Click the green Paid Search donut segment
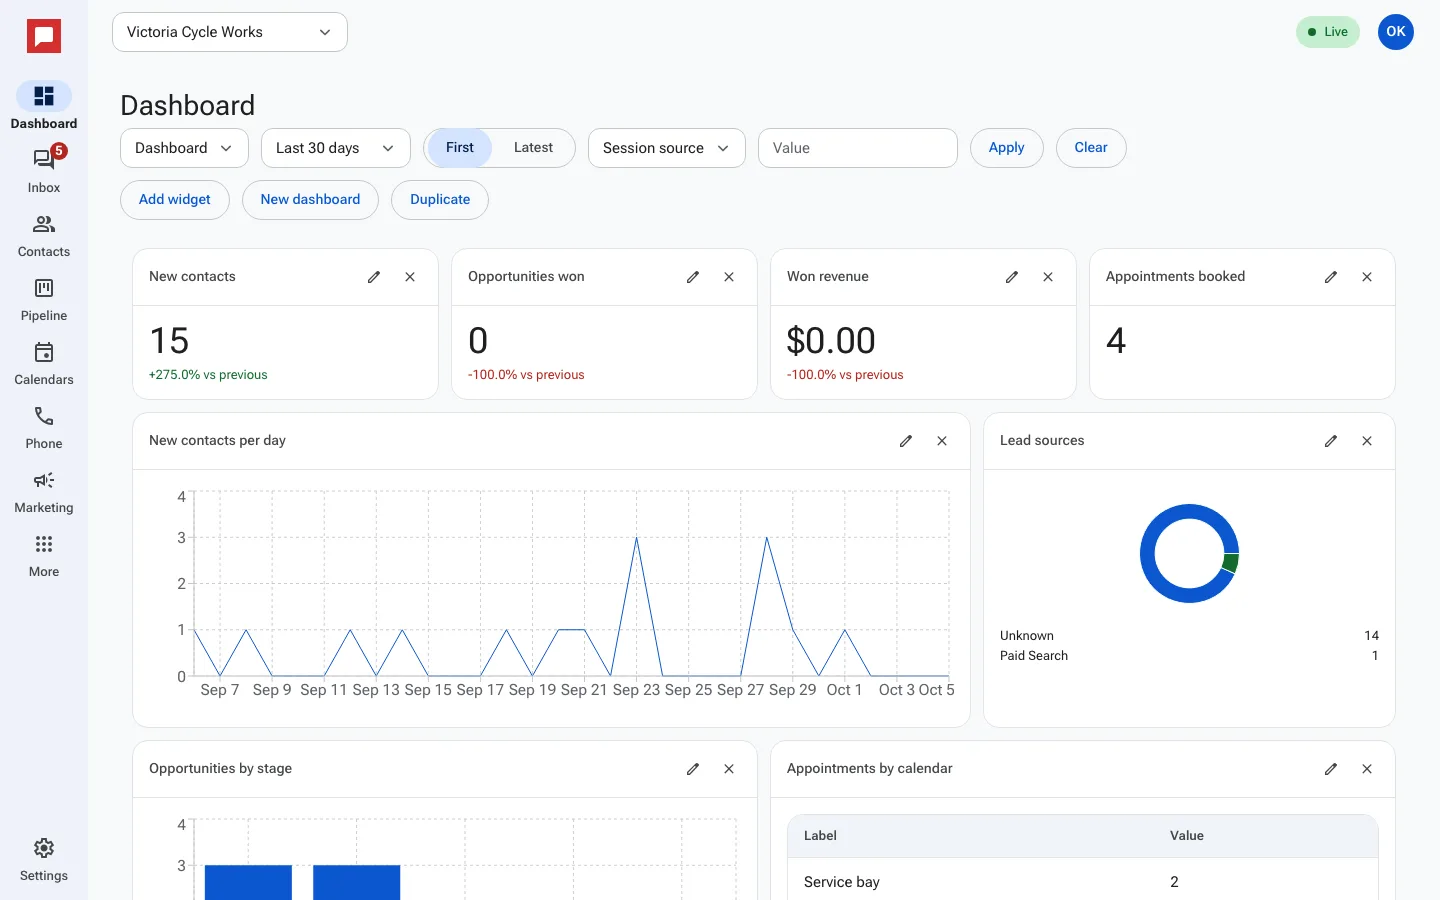 click(1231, 562)
